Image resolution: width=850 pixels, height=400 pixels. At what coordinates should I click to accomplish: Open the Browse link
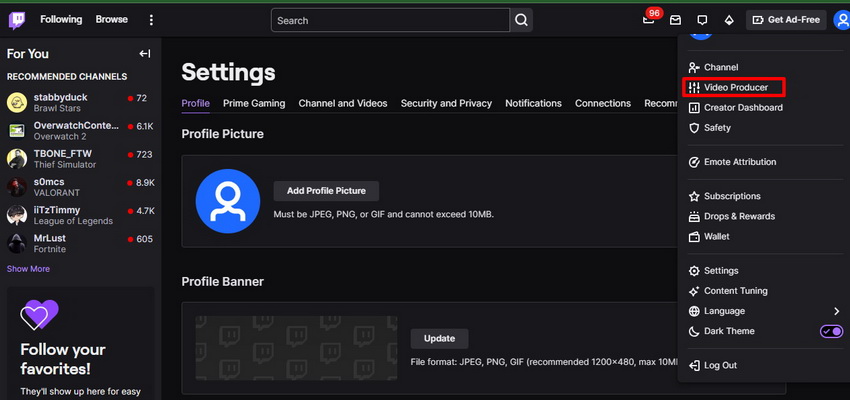click(x=112, y=20)
